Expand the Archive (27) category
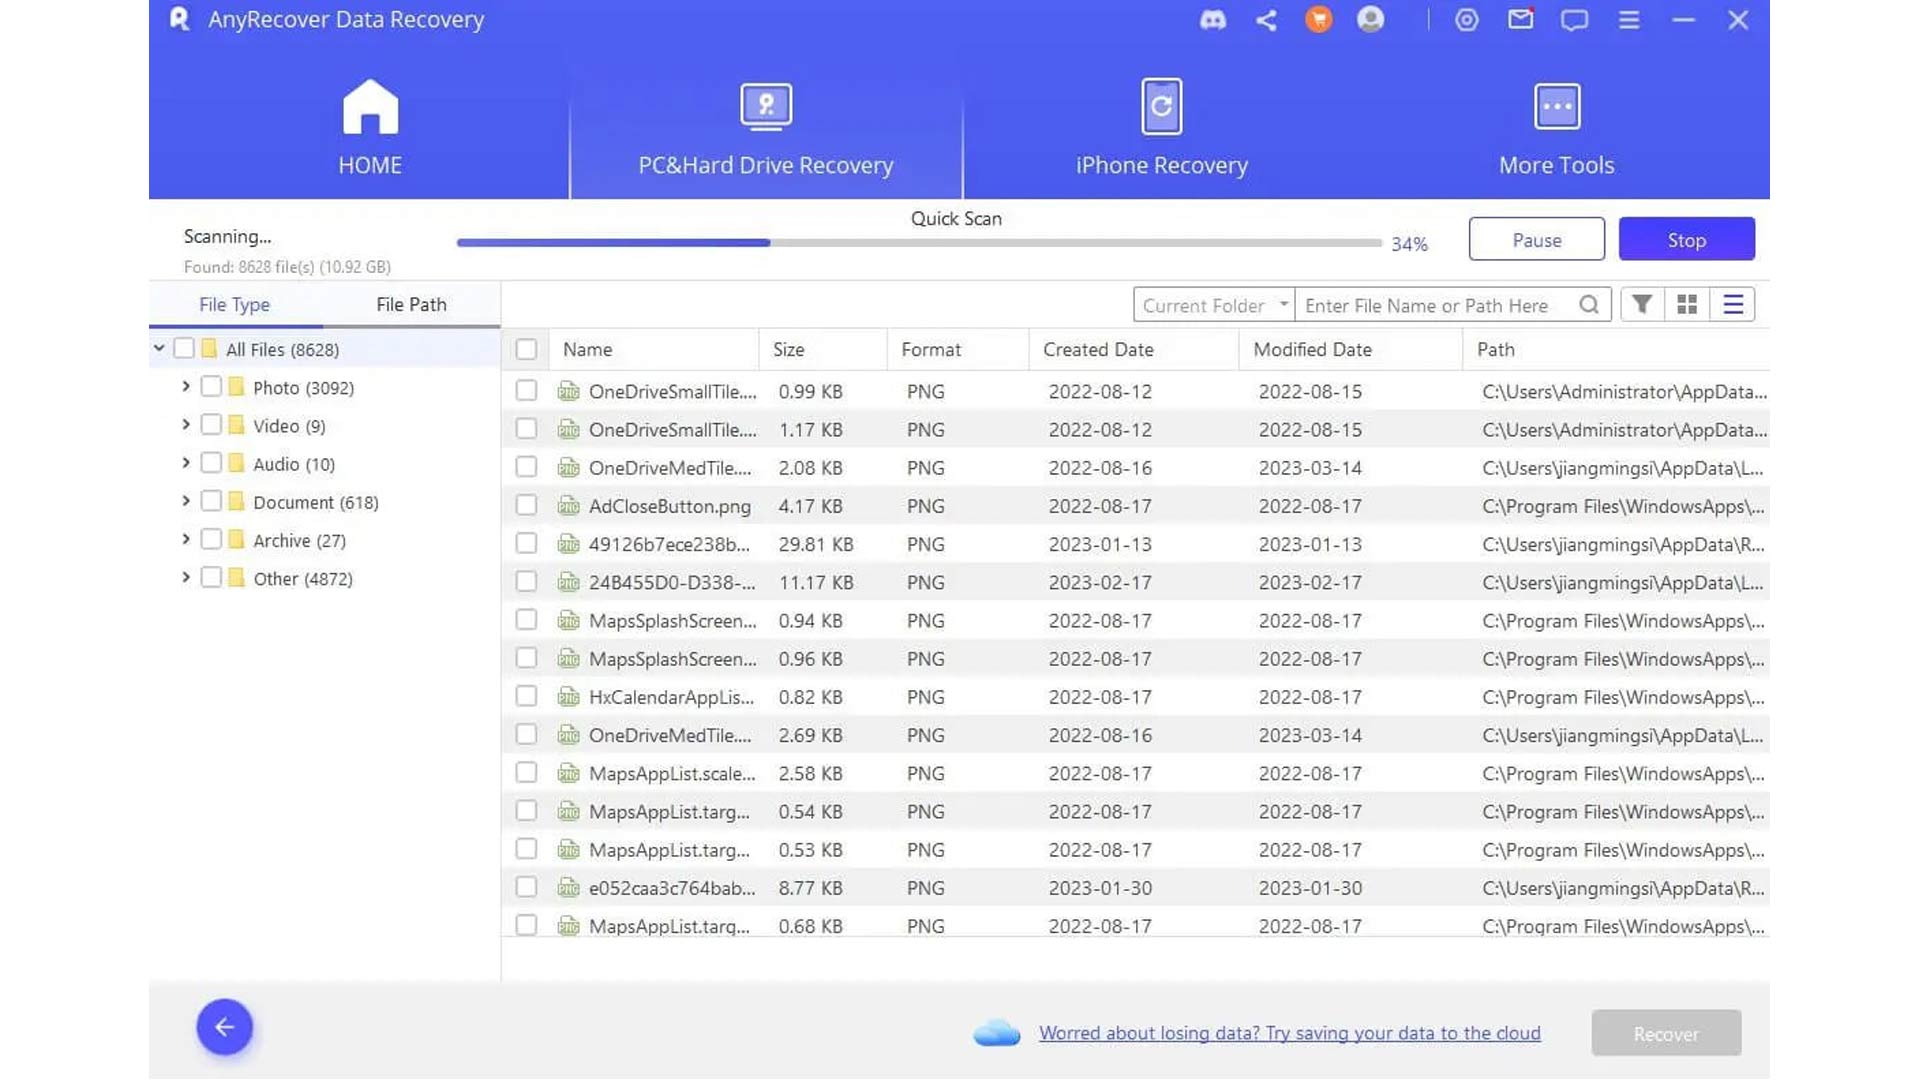1920x1080 pixels. [x=187, y=539]
